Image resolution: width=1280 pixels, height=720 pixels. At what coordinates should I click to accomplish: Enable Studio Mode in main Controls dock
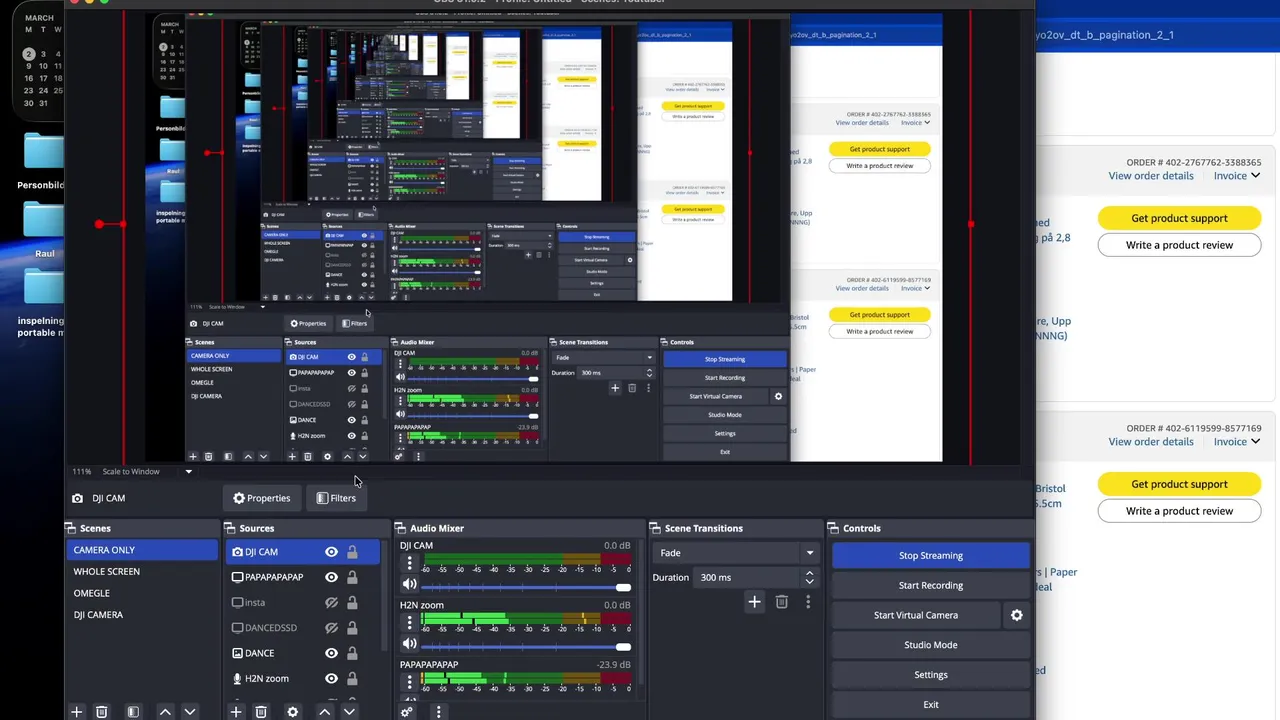(x=931, y=645)
